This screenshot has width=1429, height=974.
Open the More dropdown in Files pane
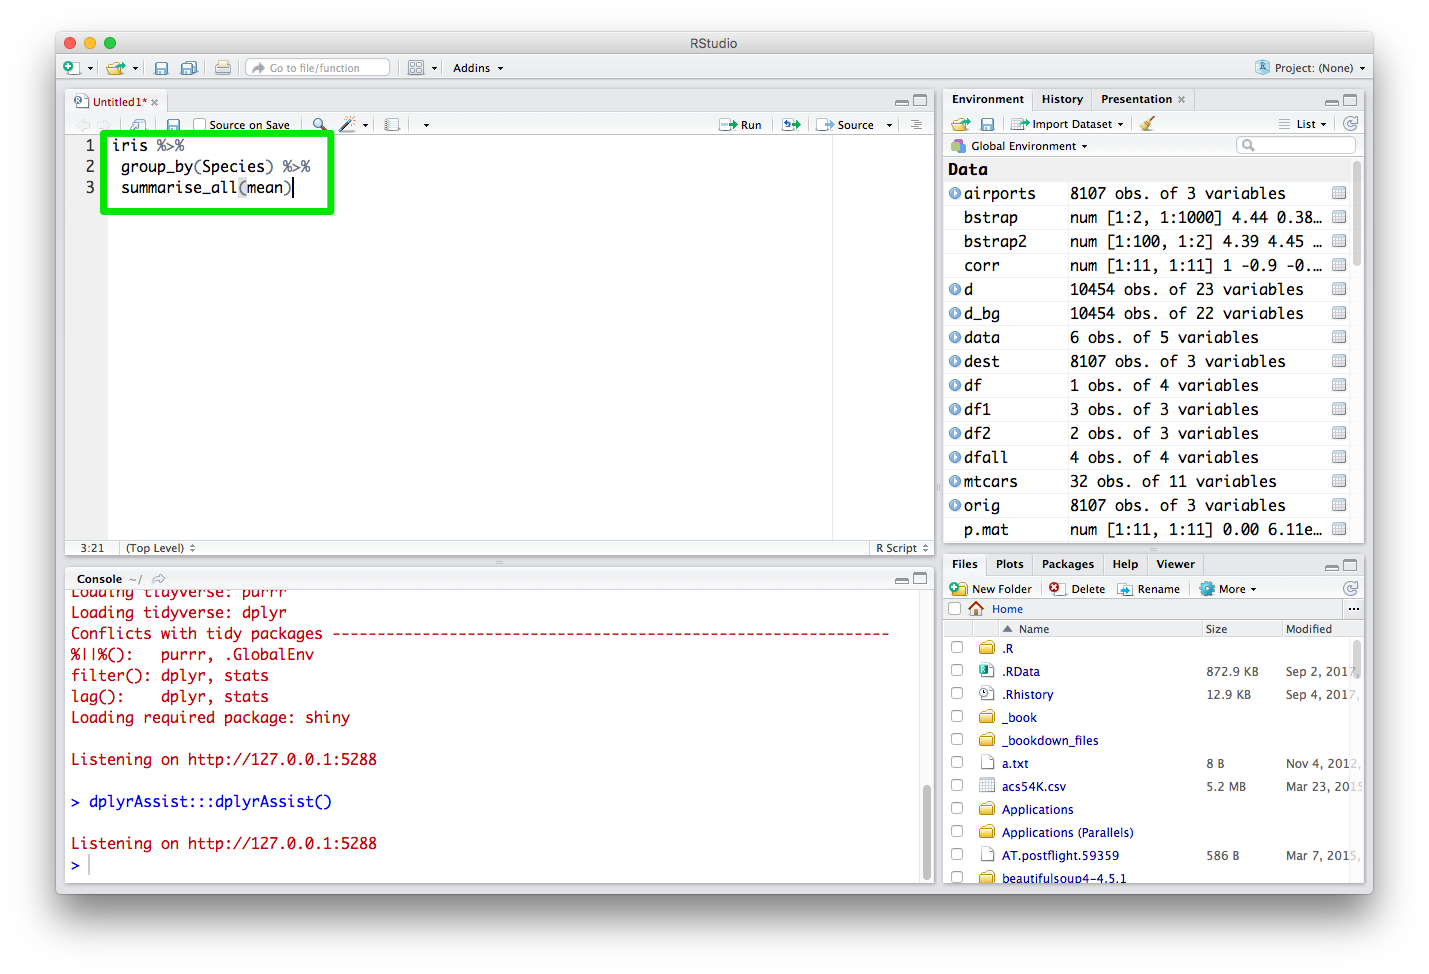coord(1228,589)
